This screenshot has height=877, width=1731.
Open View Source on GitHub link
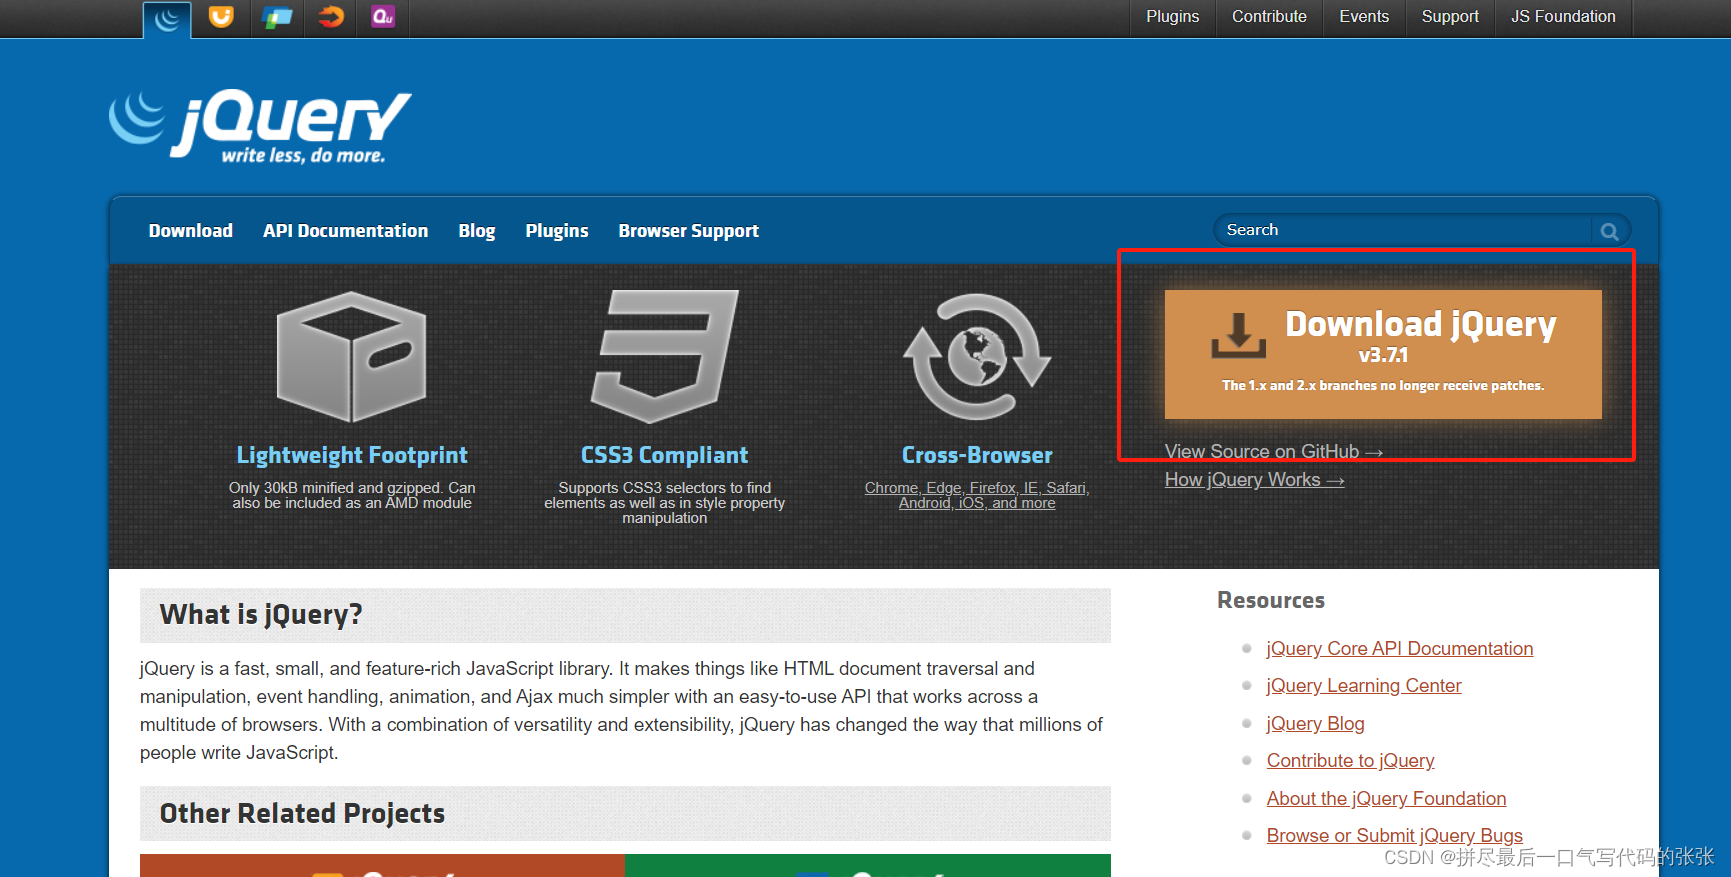click(x=1274, y=452)
